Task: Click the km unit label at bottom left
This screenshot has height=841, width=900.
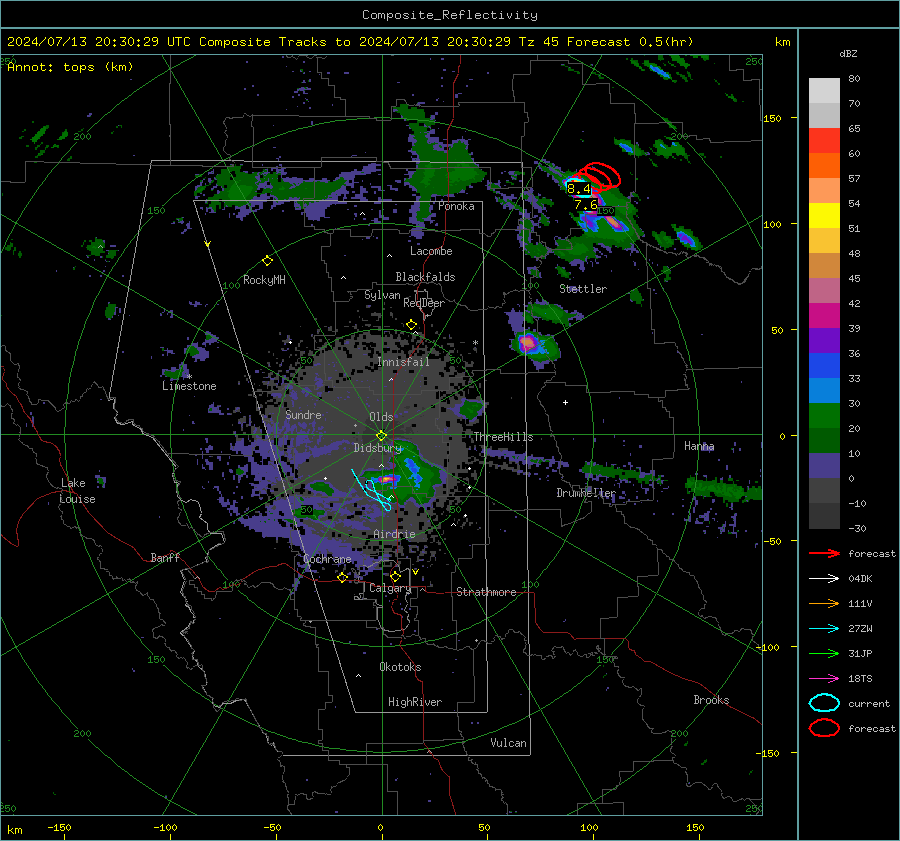Action: pos(14,830)
